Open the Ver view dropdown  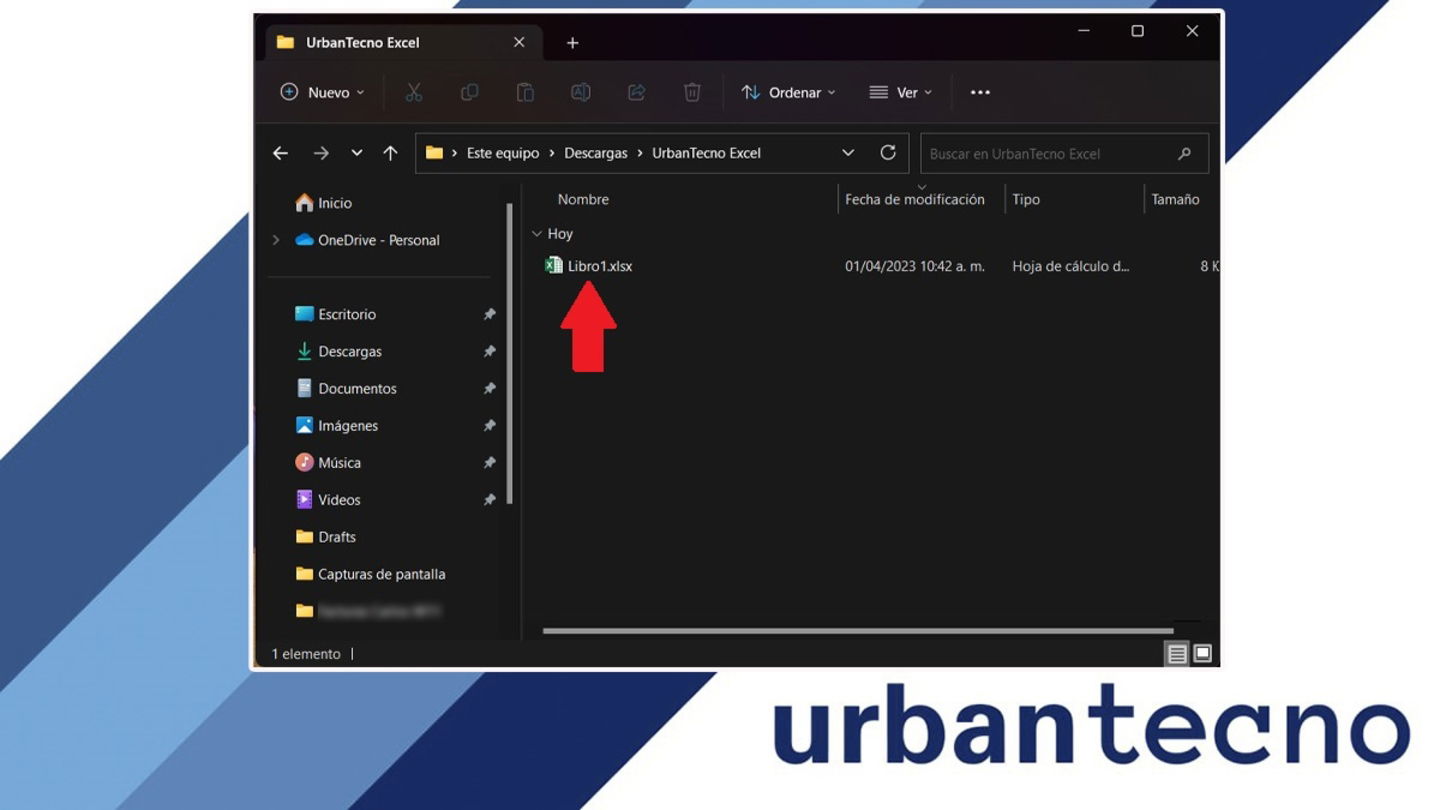tap(900, 92)
